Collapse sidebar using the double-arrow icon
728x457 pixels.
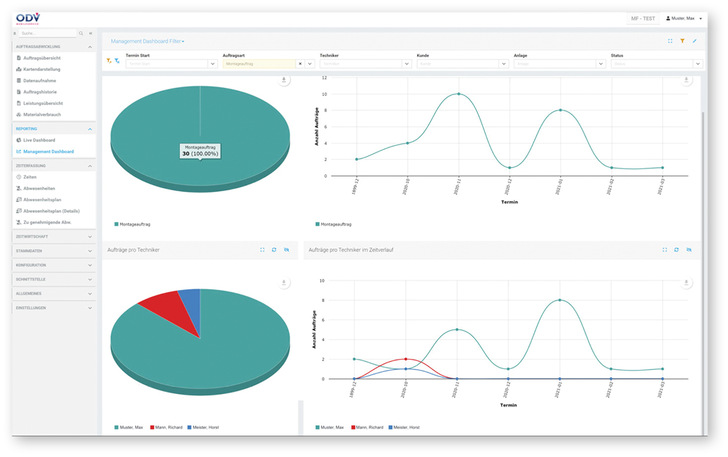[x=90, y=33]
